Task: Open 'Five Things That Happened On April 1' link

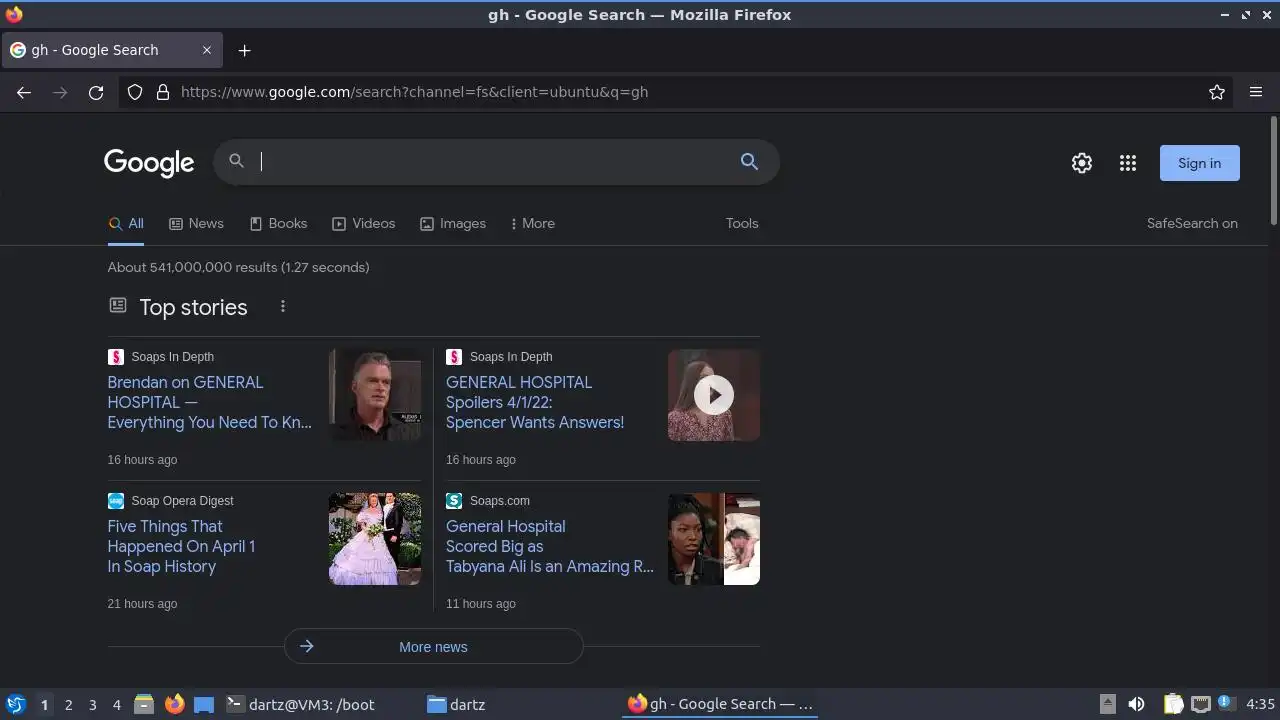Action: tap(181, 546)
